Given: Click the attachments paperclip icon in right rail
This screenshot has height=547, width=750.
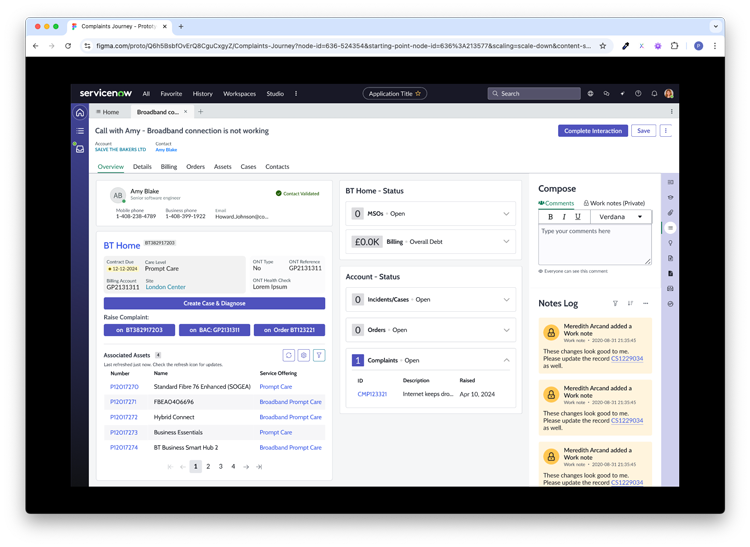Looking at the screenshot, I should 671,212.
